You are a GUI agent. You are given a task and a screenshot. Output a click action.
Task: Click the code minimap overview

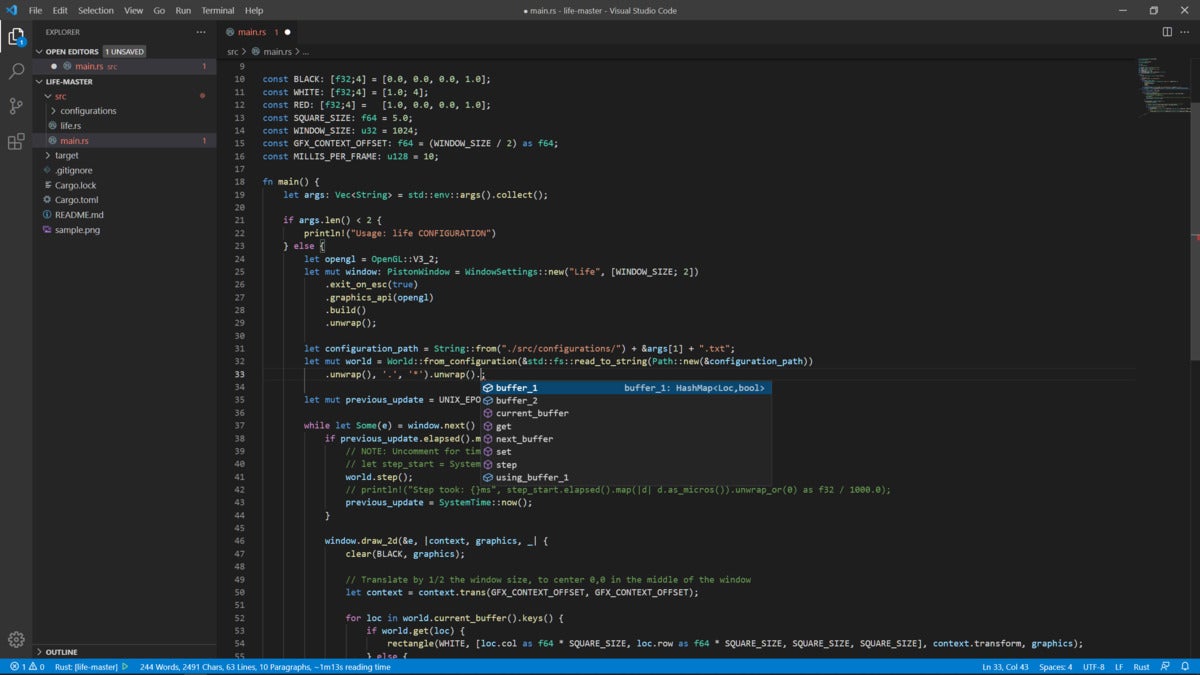[x=1162, y=85]
